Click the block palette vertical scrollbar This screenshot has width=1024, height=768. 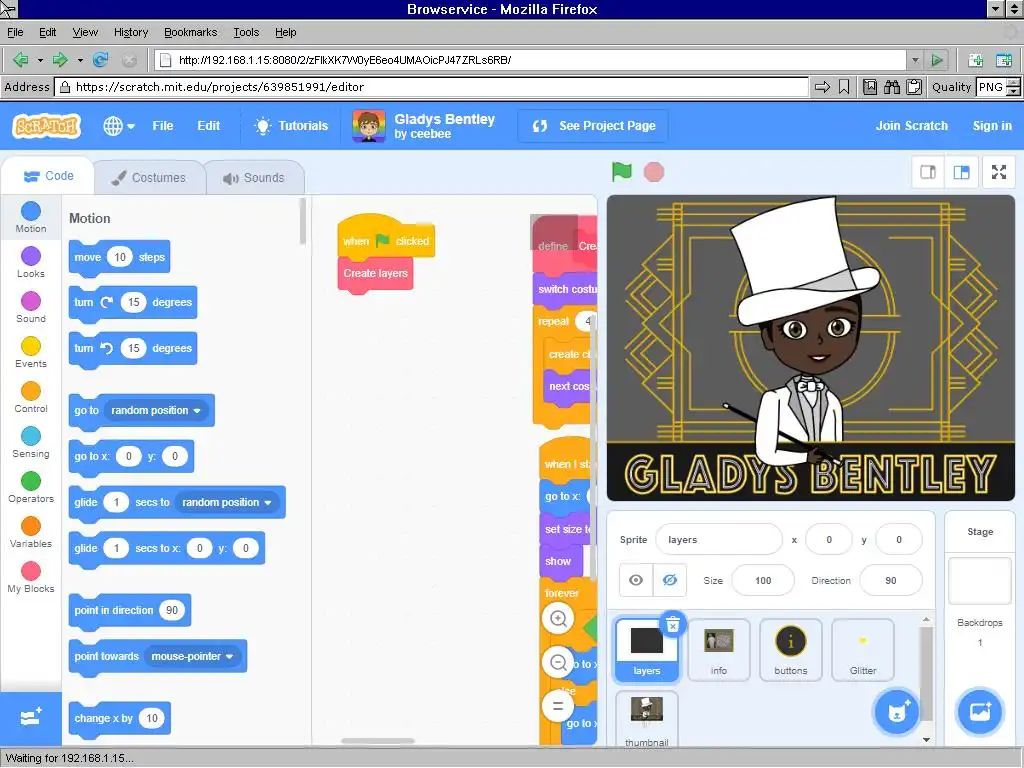(302, 221)
